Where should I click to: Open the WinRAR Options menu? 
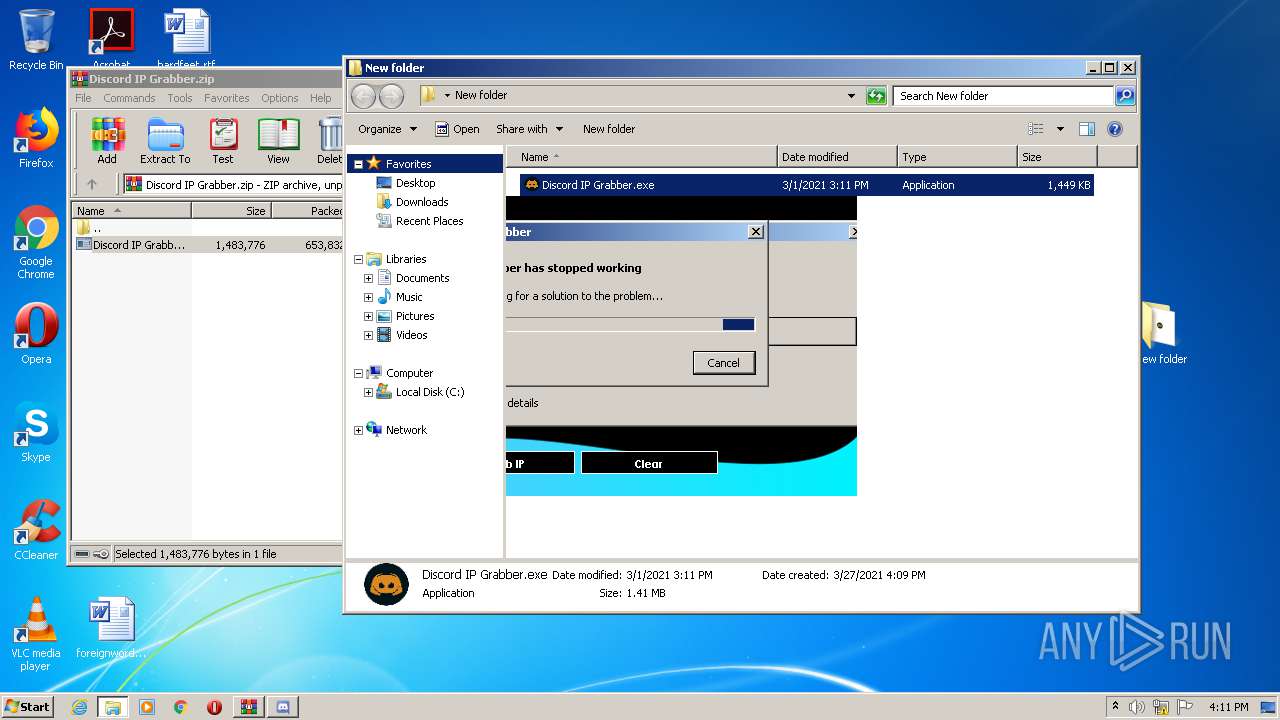280,98
